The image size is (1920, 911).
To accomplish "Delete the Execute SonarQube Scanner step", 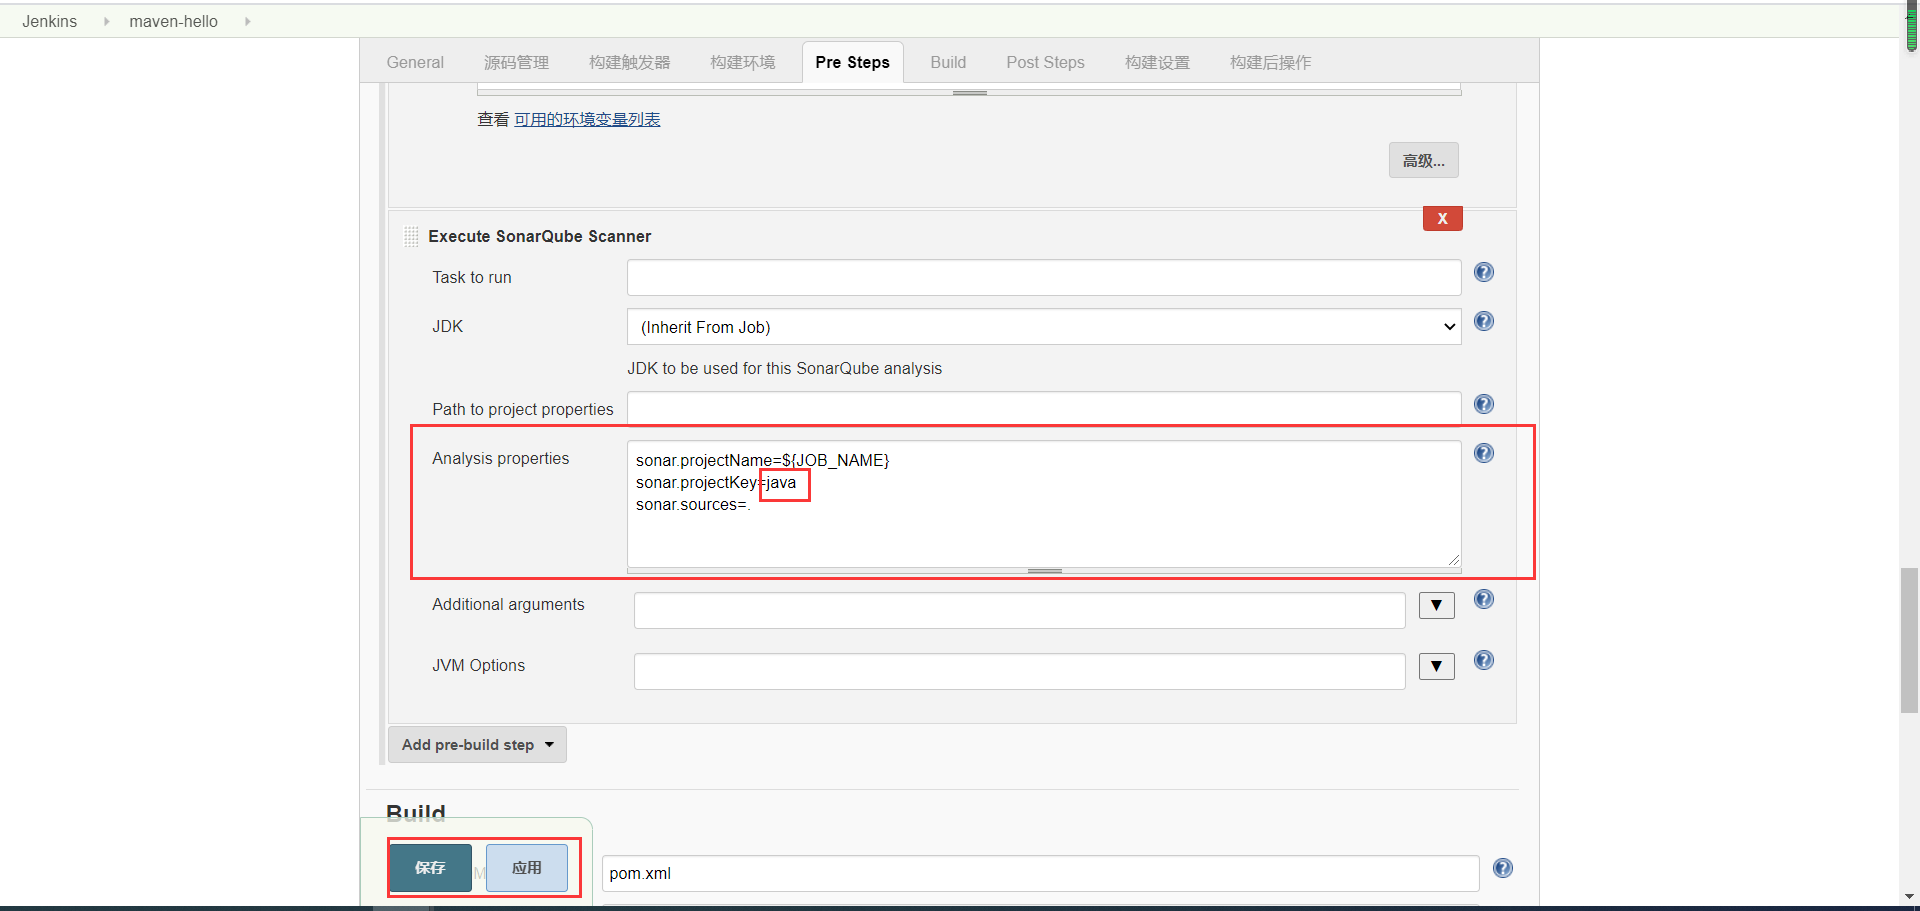I will [x=1442, y=218].
